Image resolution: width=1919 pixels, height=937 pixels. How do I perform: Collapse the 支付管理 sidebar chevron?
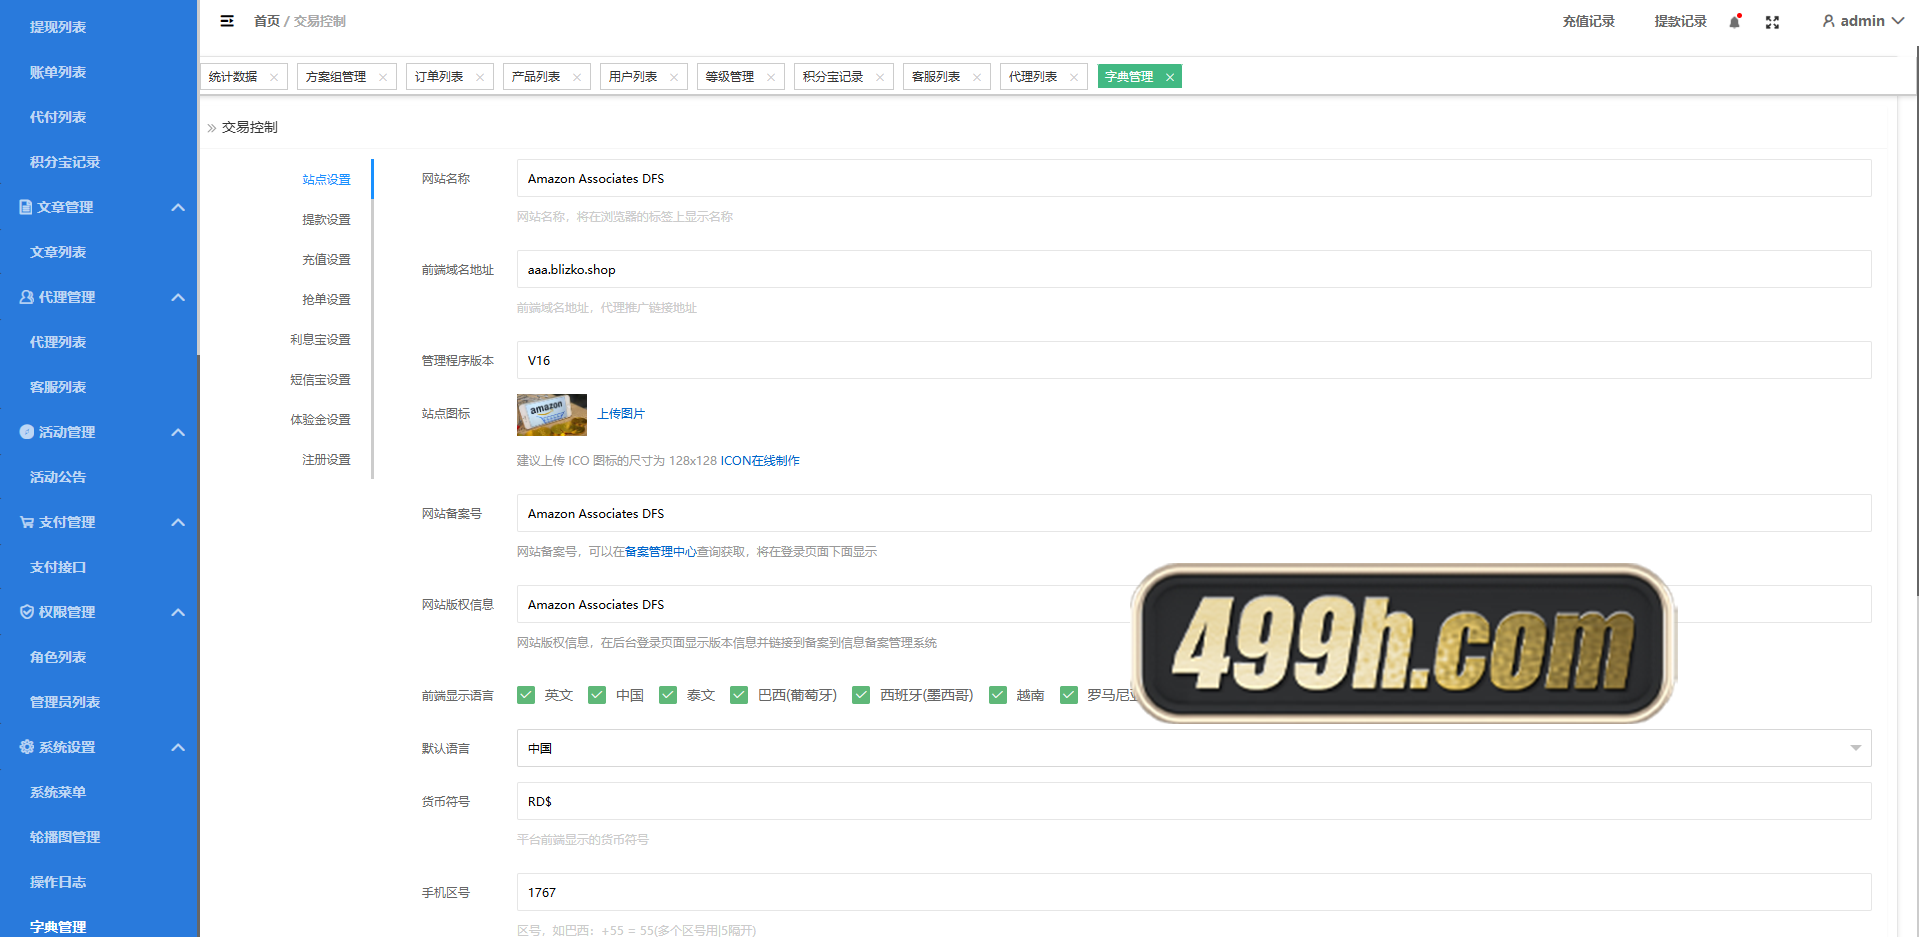pyautogui.click(x=178, y=522)
